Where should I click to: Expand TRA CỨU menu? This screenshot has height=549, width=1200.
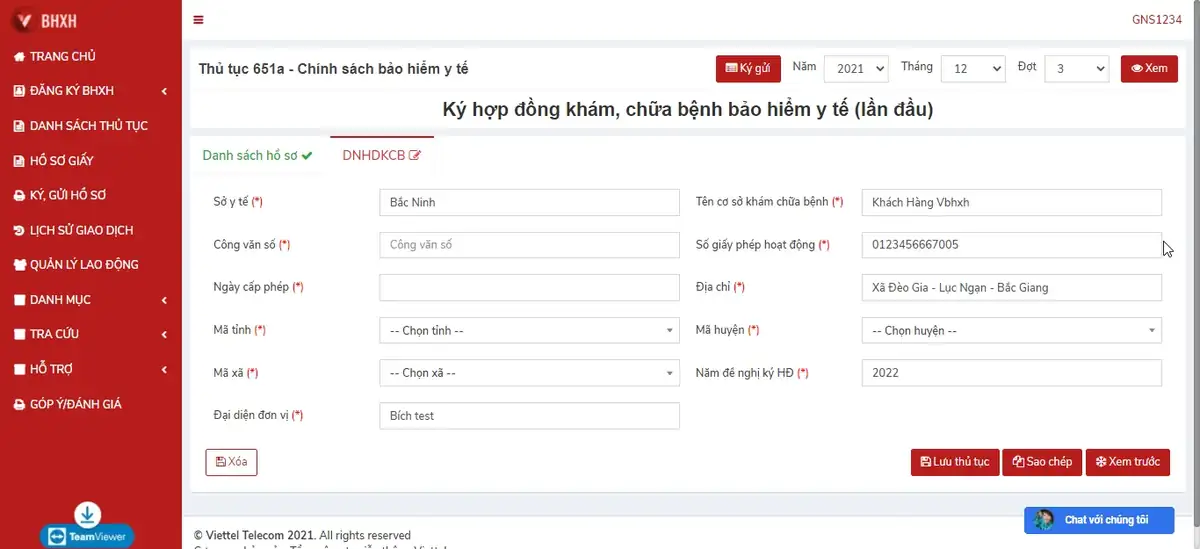pos(91,334)
